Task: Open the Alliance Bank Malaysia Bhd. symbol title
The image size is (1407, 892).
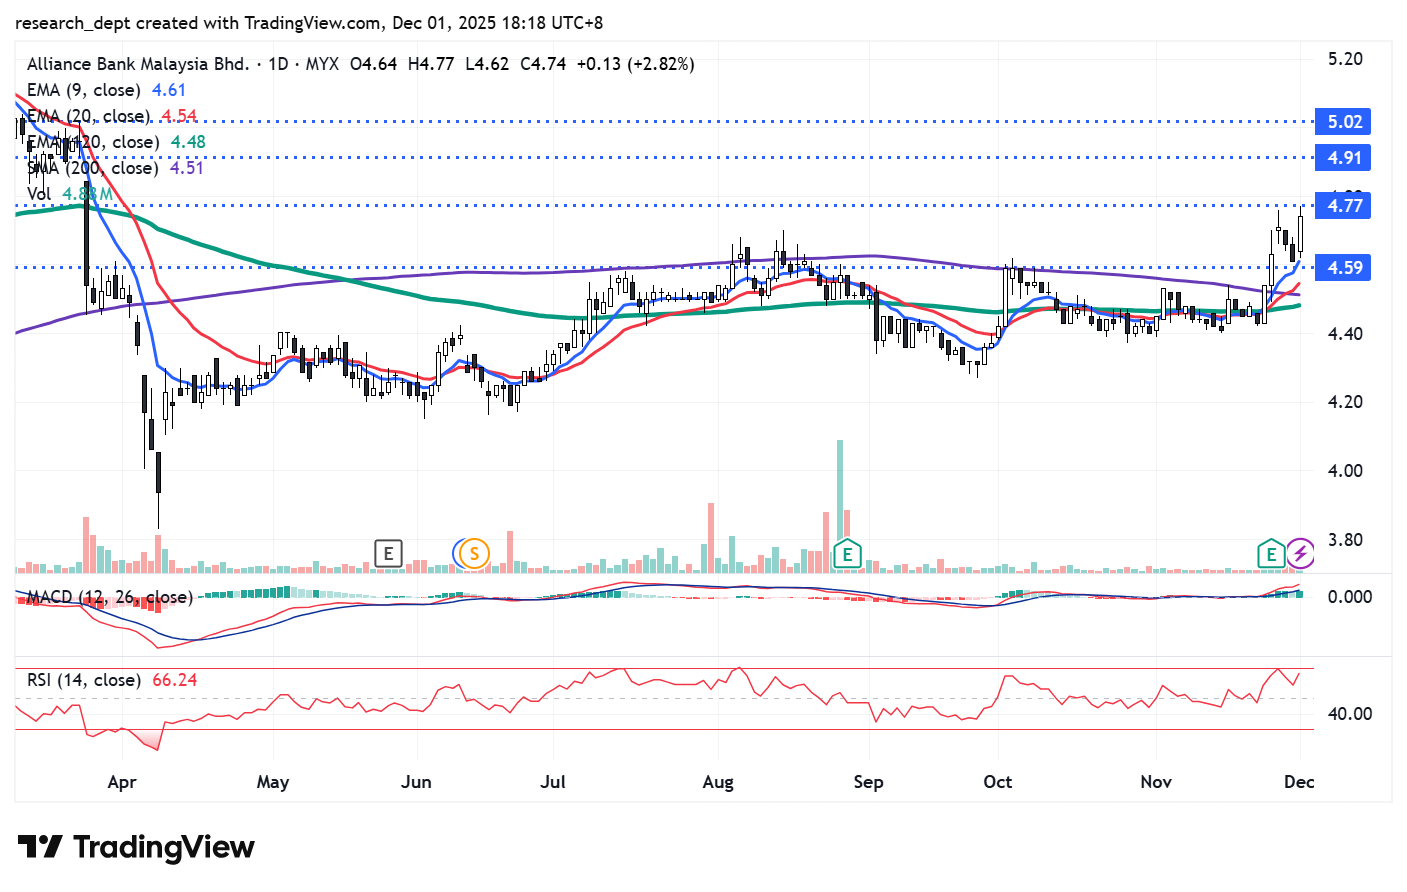Action: coord(138,64)
